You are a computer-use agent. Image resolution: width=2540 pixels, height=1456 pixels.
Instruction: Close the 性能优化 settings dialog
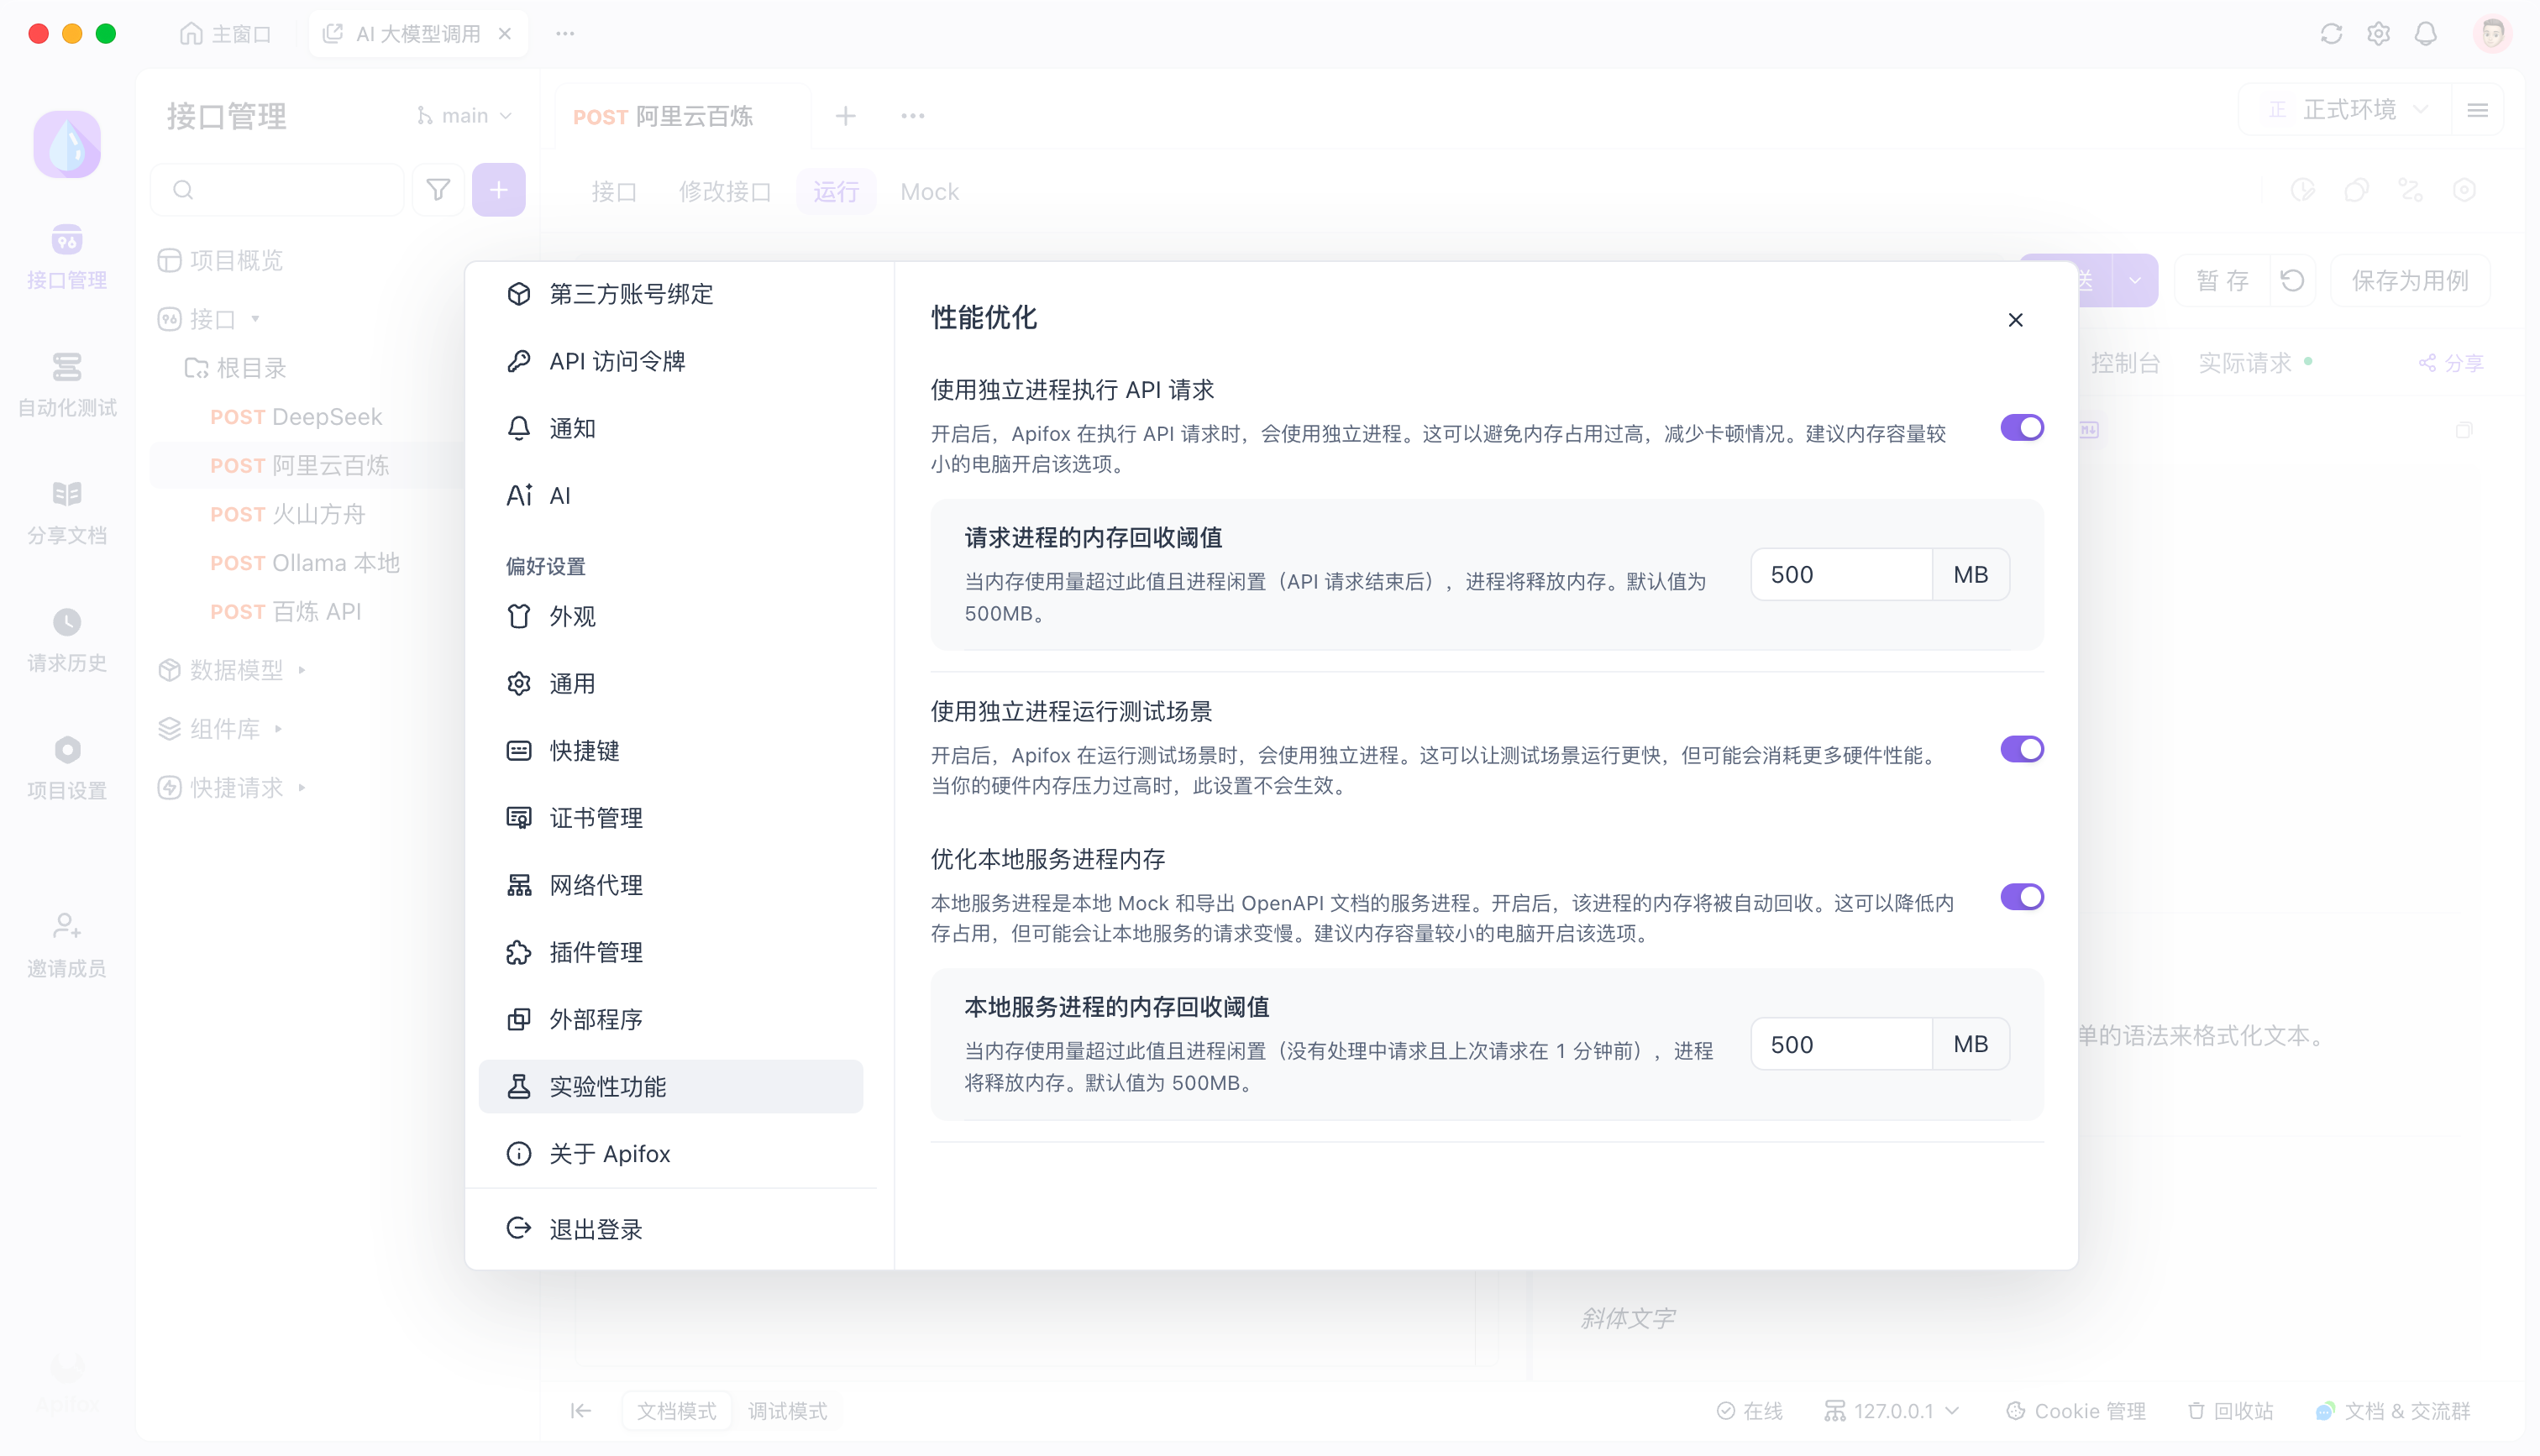[x=2015, y=320]
